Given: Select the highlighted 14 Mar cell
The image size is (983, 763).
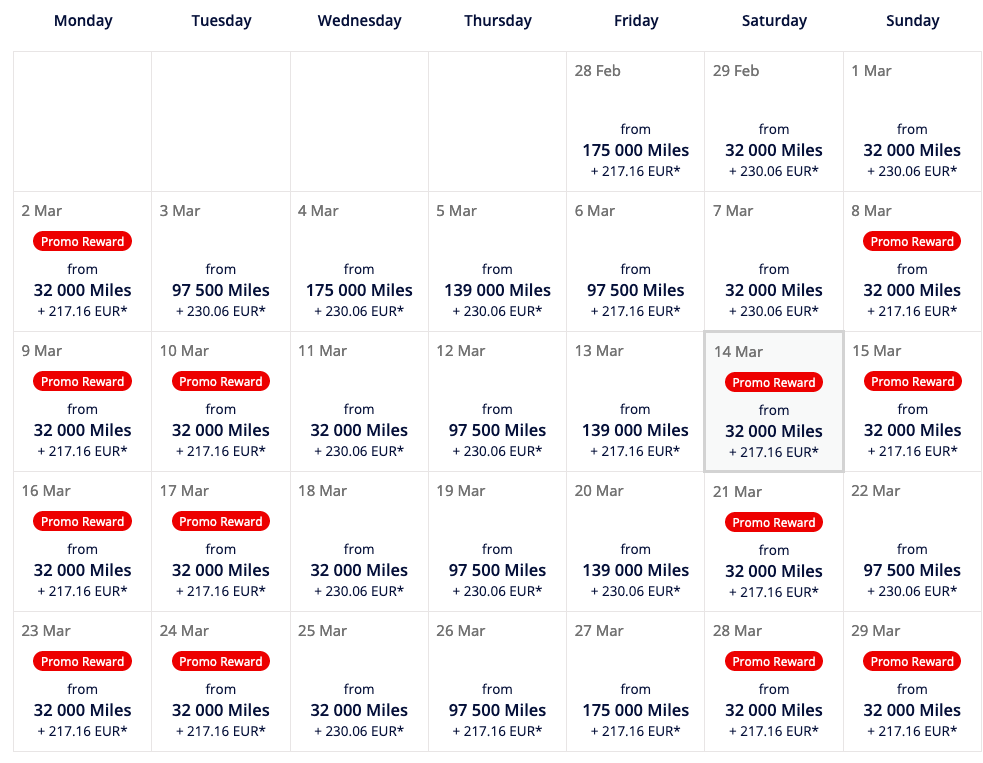Looking at the screenshot, I should [774, 401].
